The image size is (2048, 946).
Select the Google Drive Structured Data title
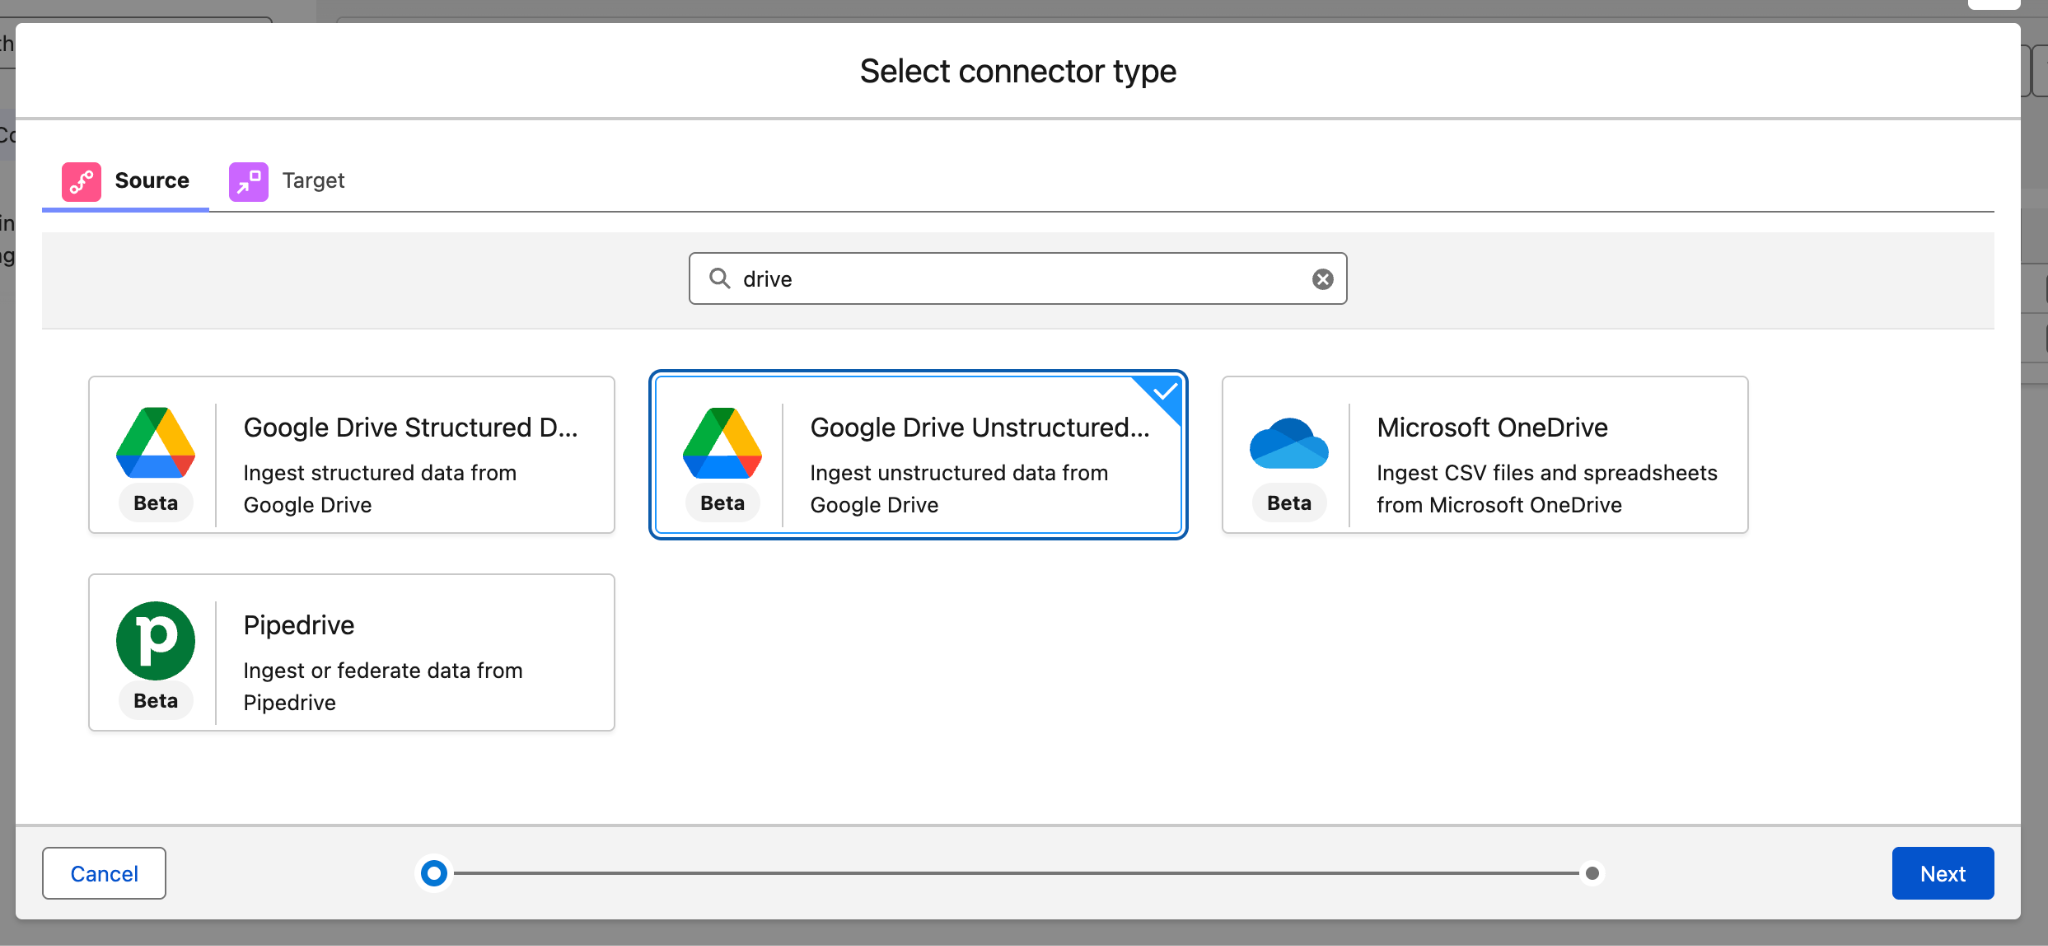(x=411, y=427)
